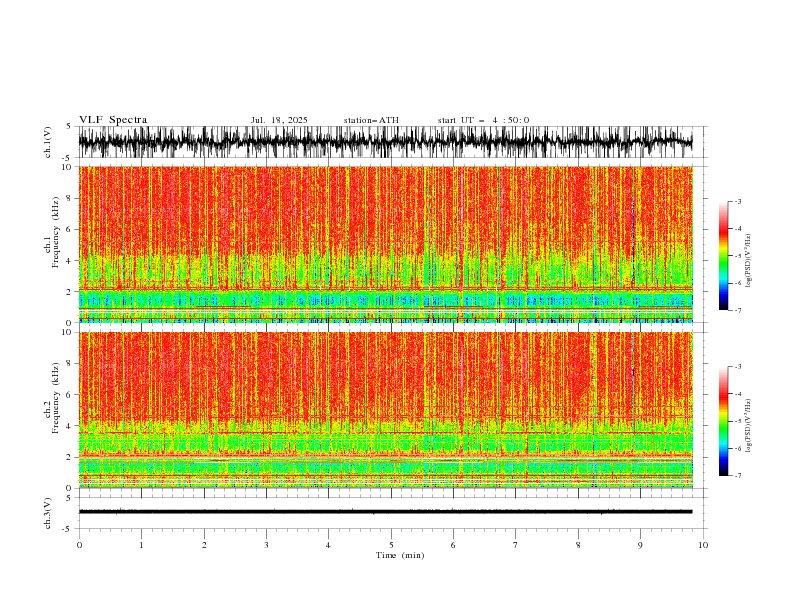Click the "-3" label on ch.1 colorbar
The image size is (792, 612).
pyautogui.click(x=738, y=201)
